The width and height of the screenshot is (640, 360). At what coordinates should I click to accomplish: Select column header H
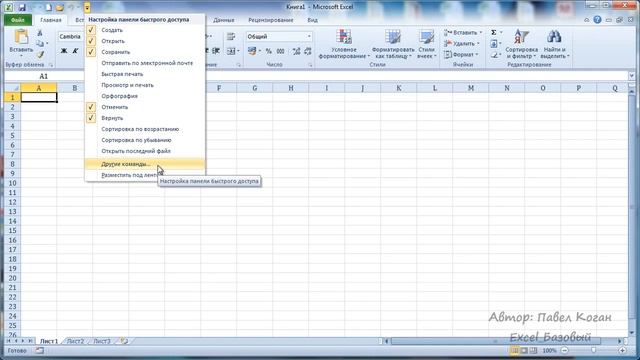291,88
